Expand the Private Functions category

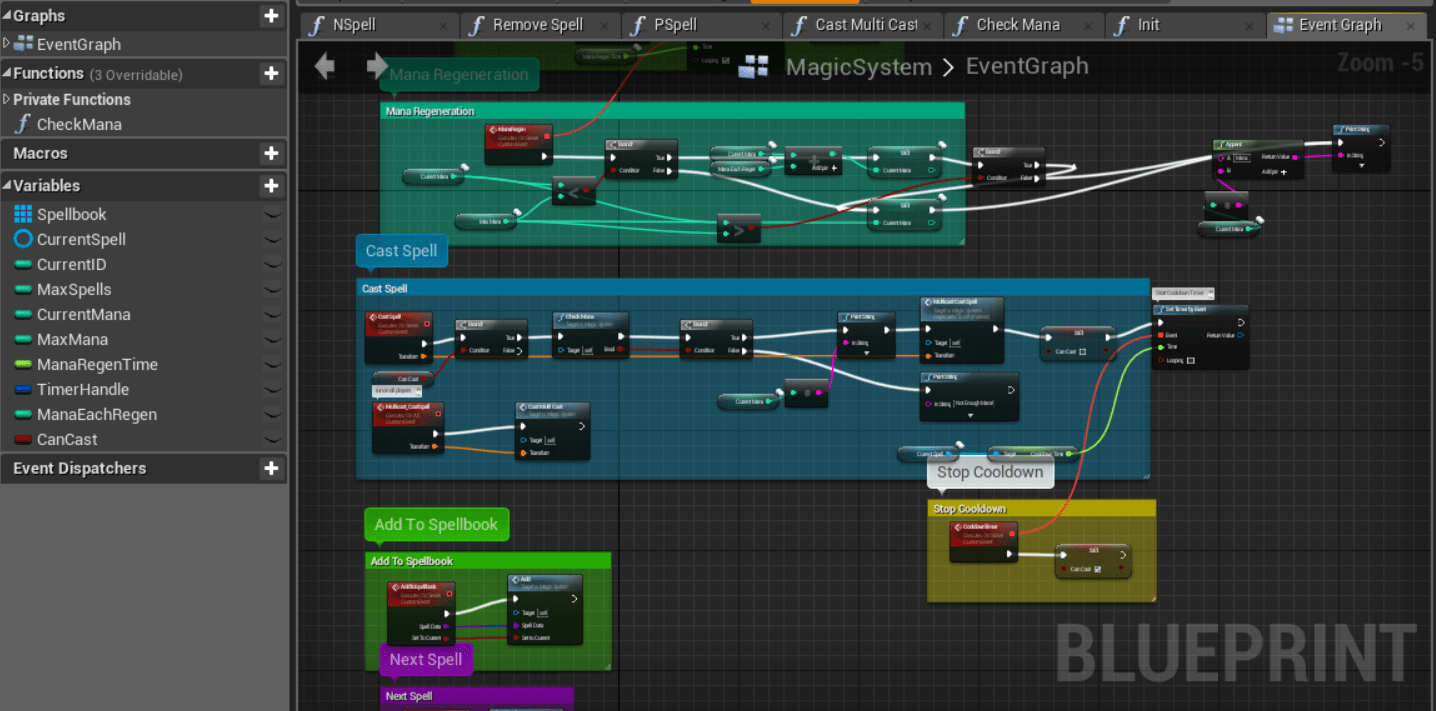point(7,99)
